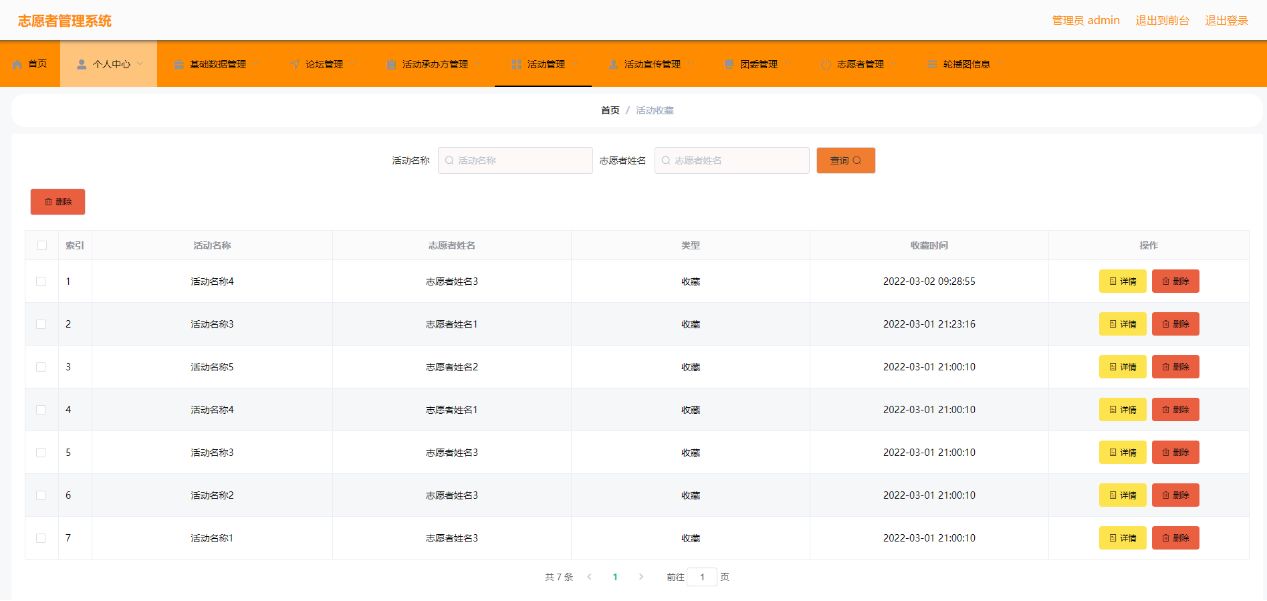Delete row index 7 with its 删除 button
The image size is (1267, 601).
[1176, 538]
